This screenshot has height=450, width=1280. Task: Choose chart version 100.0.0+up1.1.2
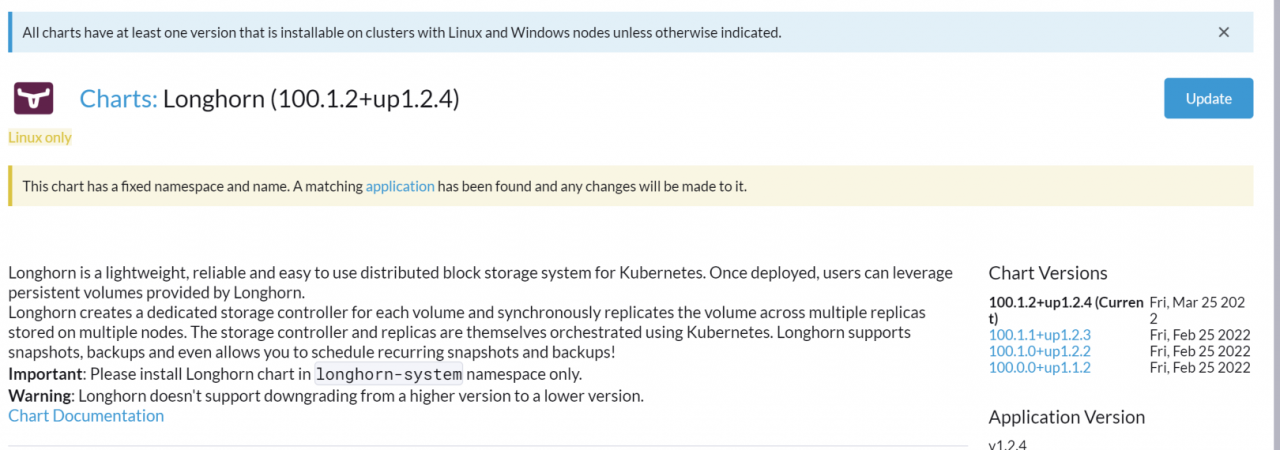1039,367
